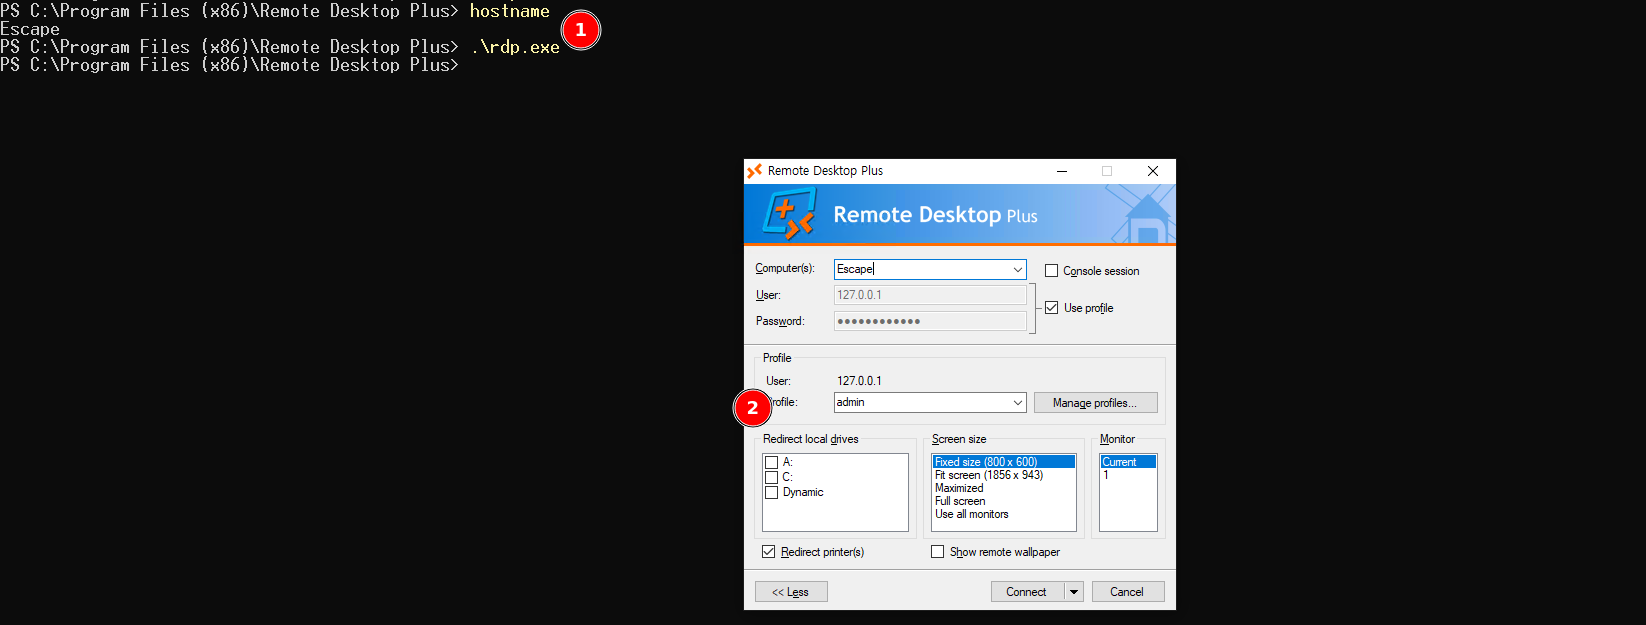Open the Computer(s) dropdown arrow
The height and width of the screenshot is (625, 1646).
tap(1017, 269)
